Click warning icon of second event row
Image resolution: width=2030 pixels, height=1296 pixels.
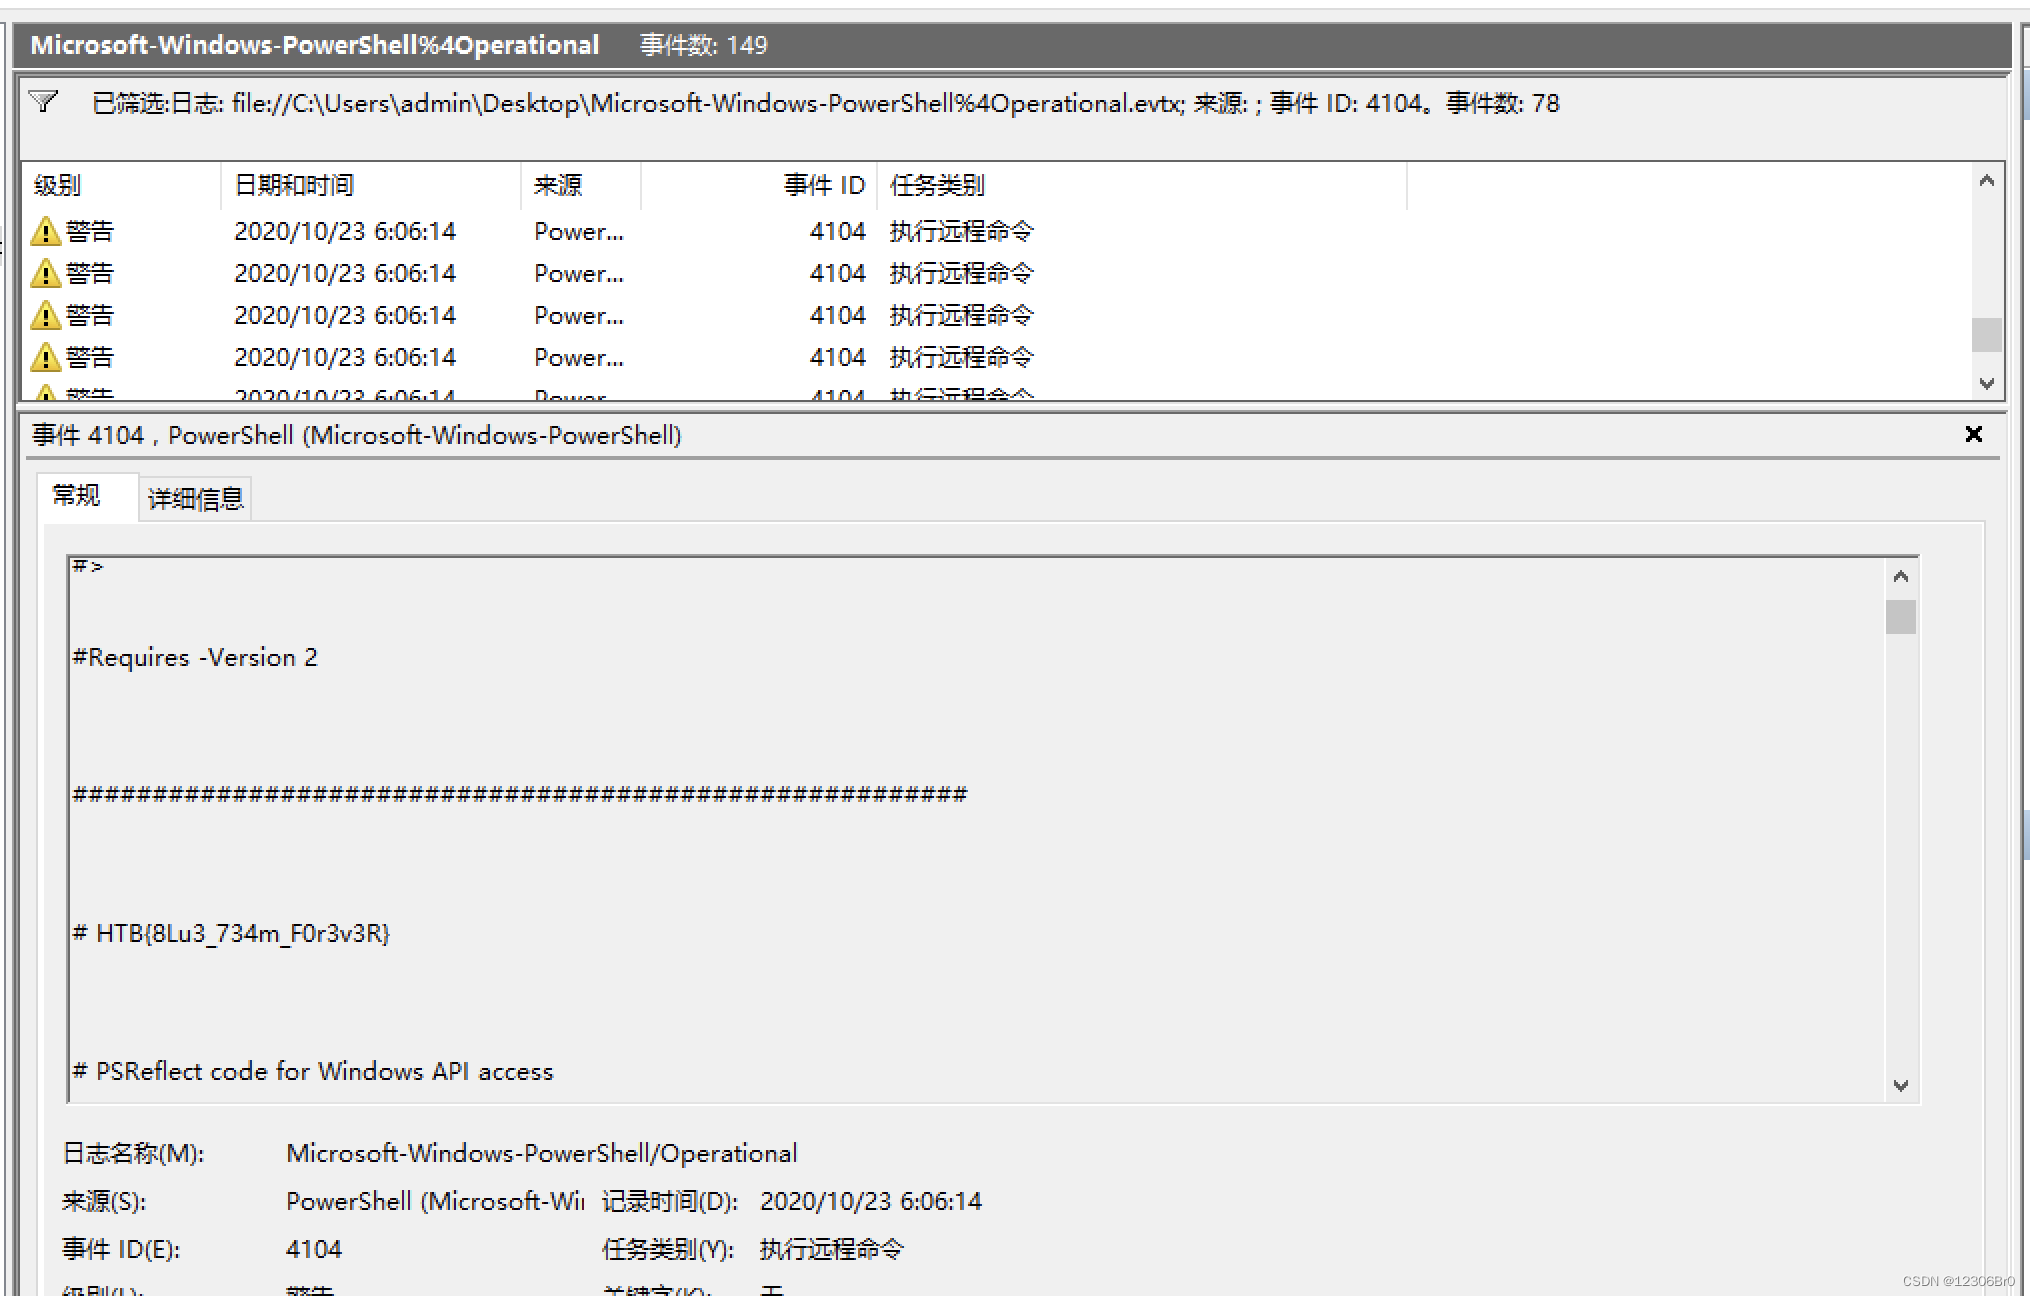[45, 274]
